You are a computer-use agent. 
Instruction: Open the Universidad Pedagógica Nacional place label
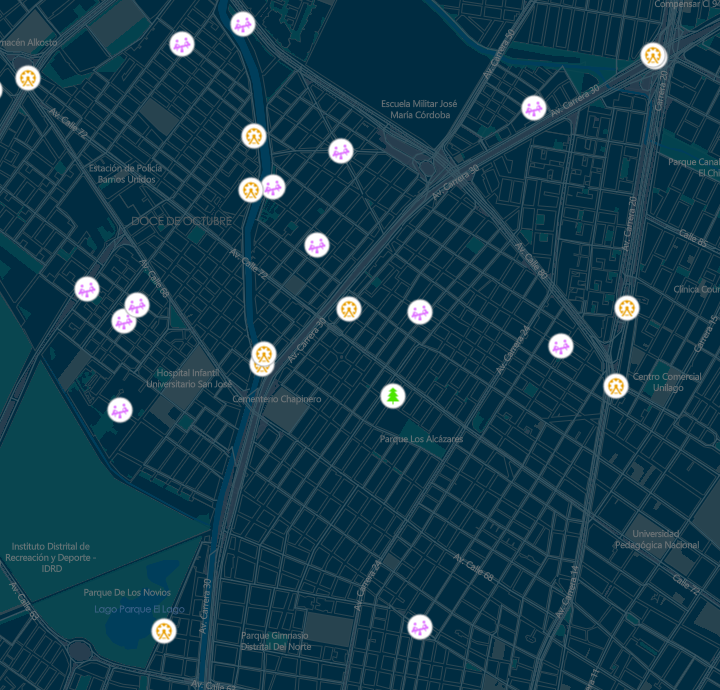point(666,539)
